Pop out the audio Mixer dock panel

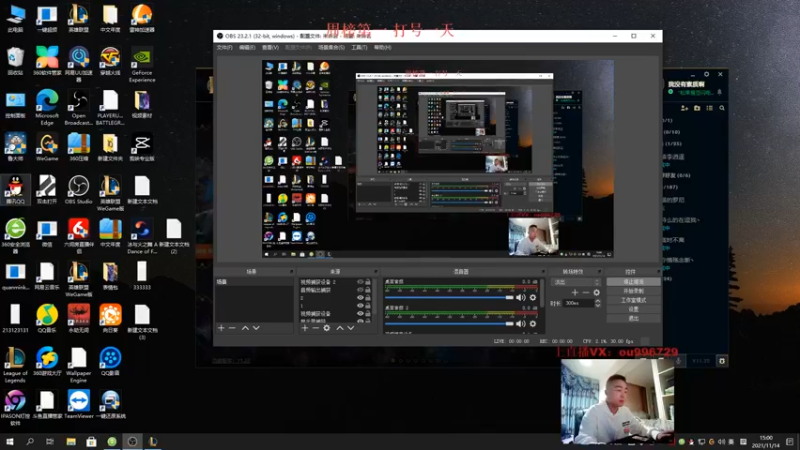click(x=543, y=272)
